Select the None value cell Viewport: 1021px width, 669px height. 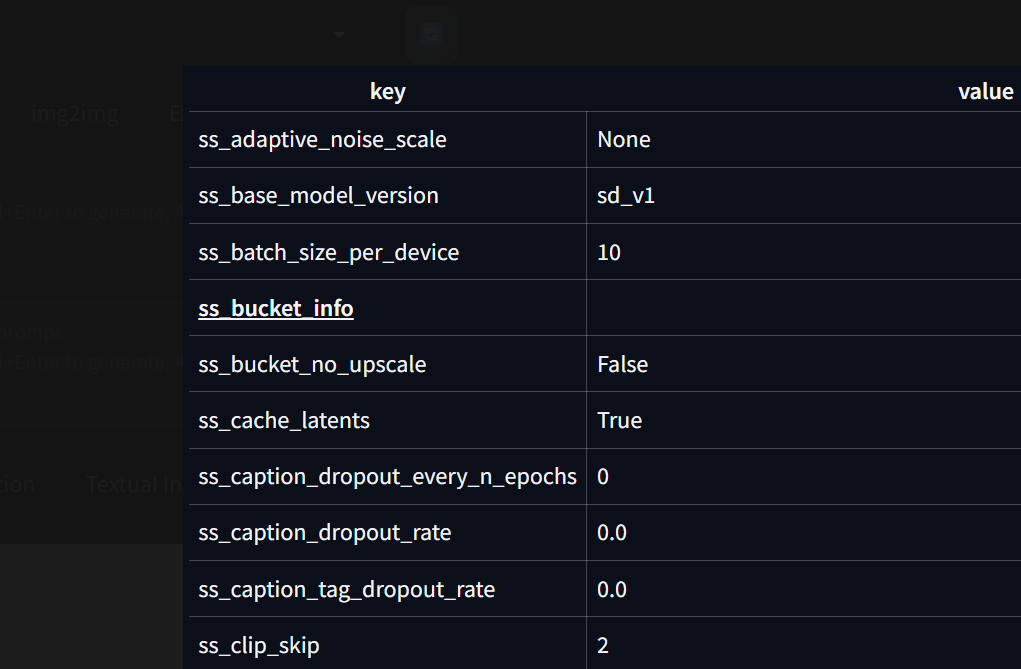[804, 139]
